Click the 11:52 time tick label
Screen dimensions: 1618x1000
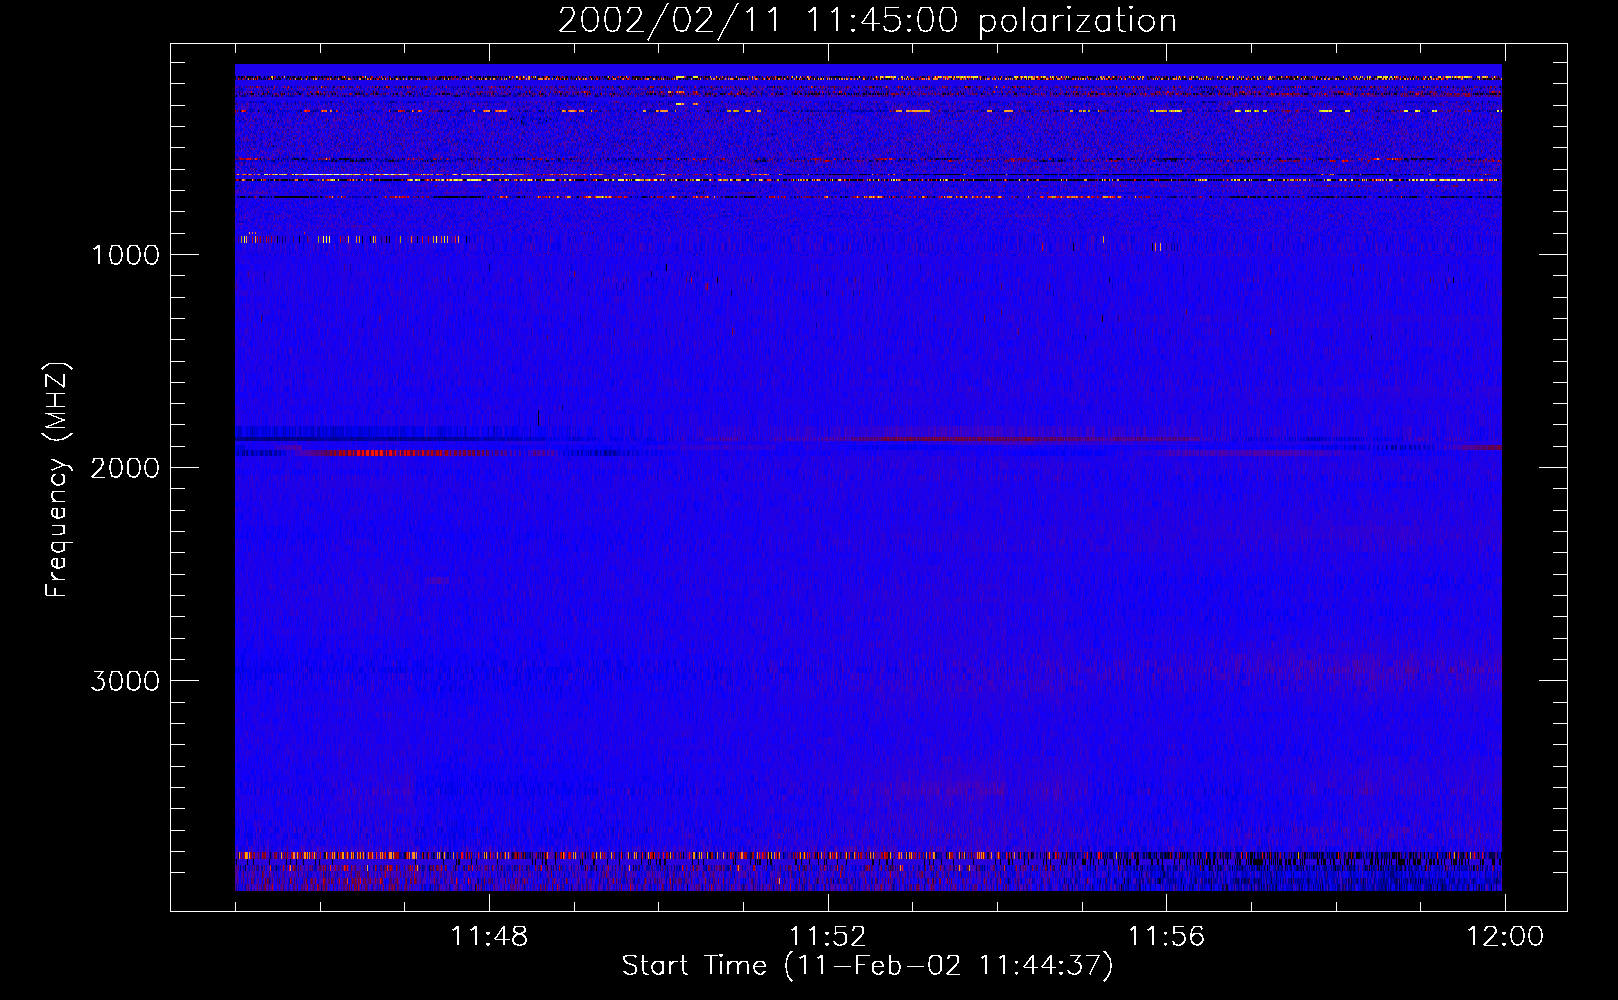(827, 937)
